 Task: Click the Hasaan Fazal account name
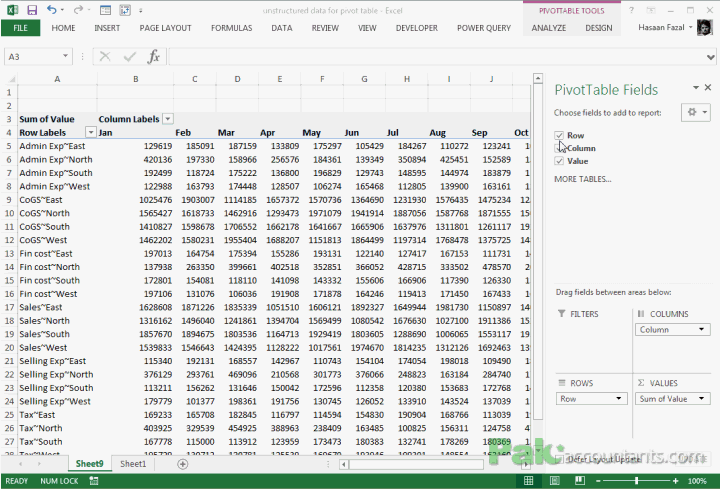(x=661, y=28)
